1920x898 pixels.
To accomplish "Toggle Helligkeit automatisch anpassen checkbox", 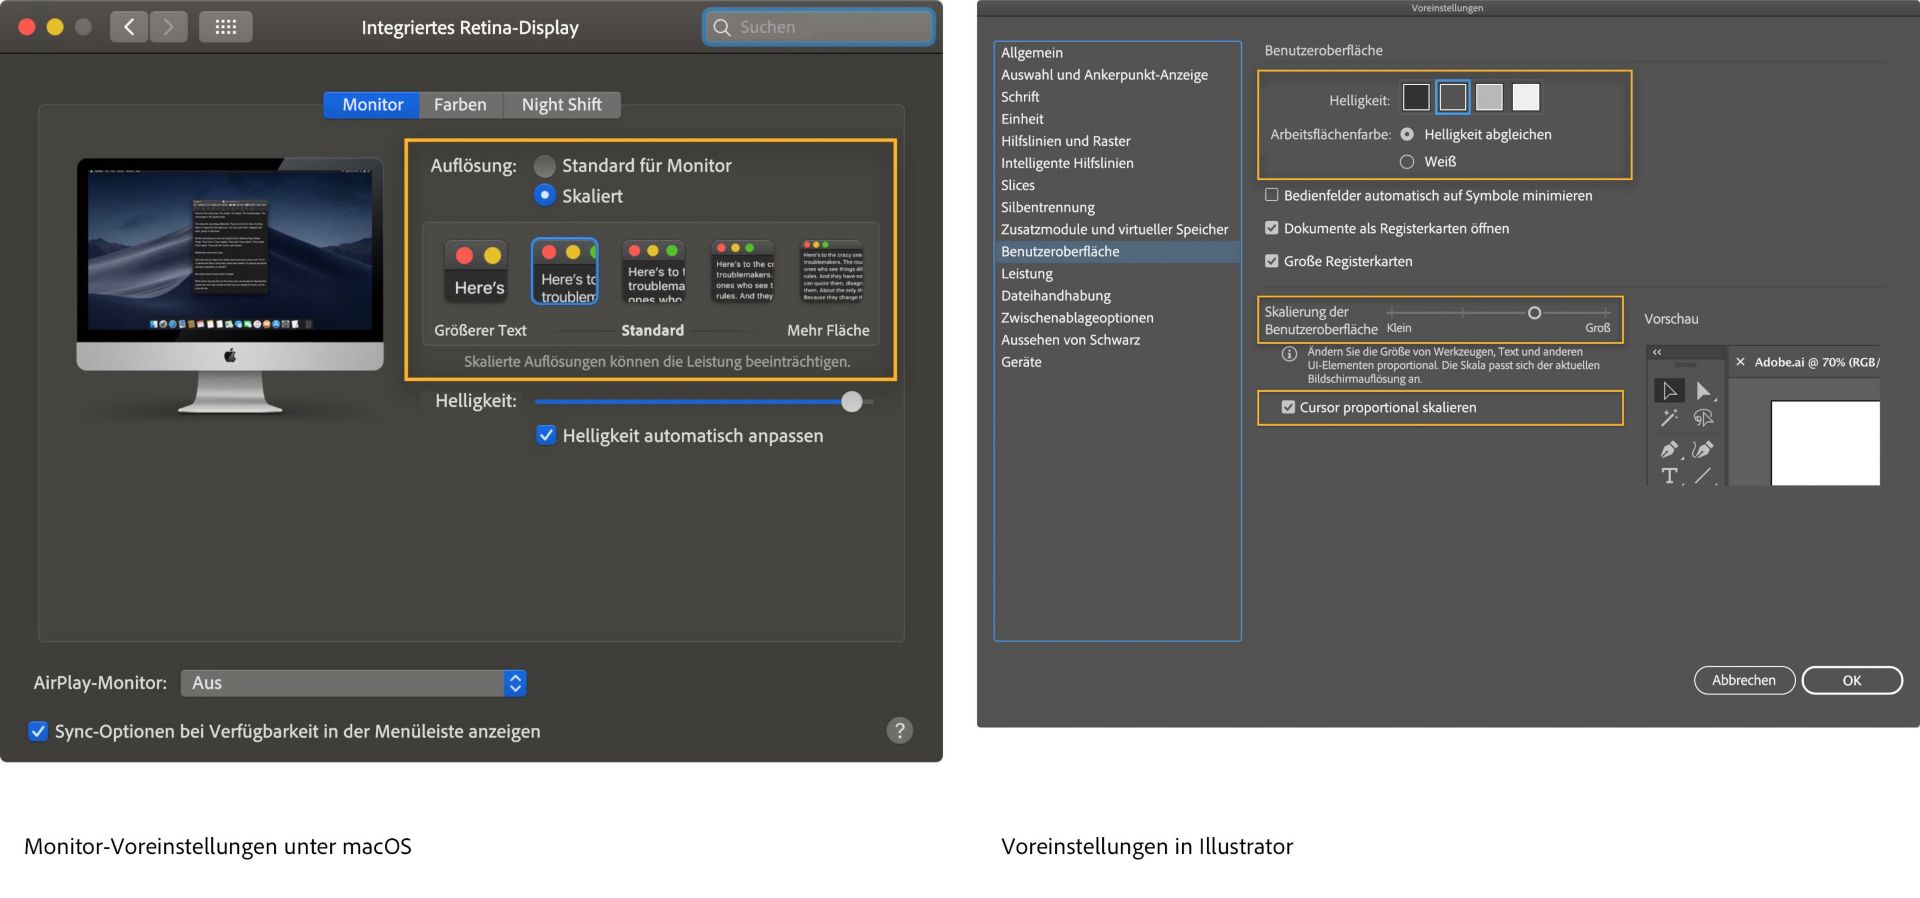I will coord(546,435).
